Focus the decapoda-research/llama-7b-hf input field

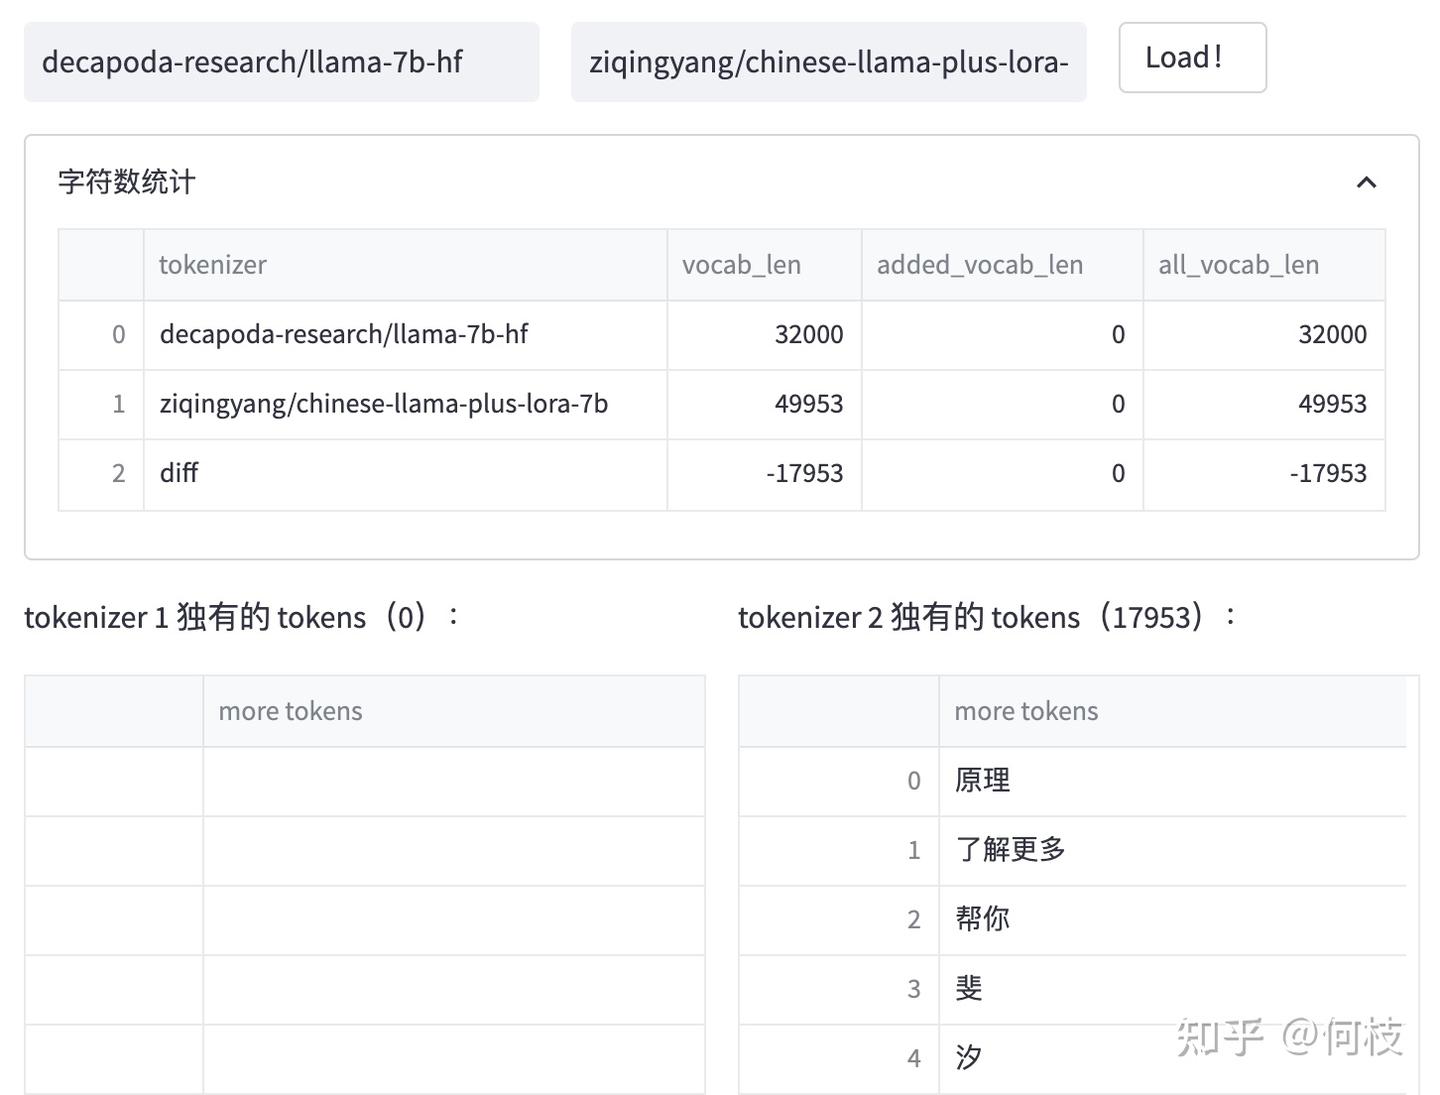282,62
